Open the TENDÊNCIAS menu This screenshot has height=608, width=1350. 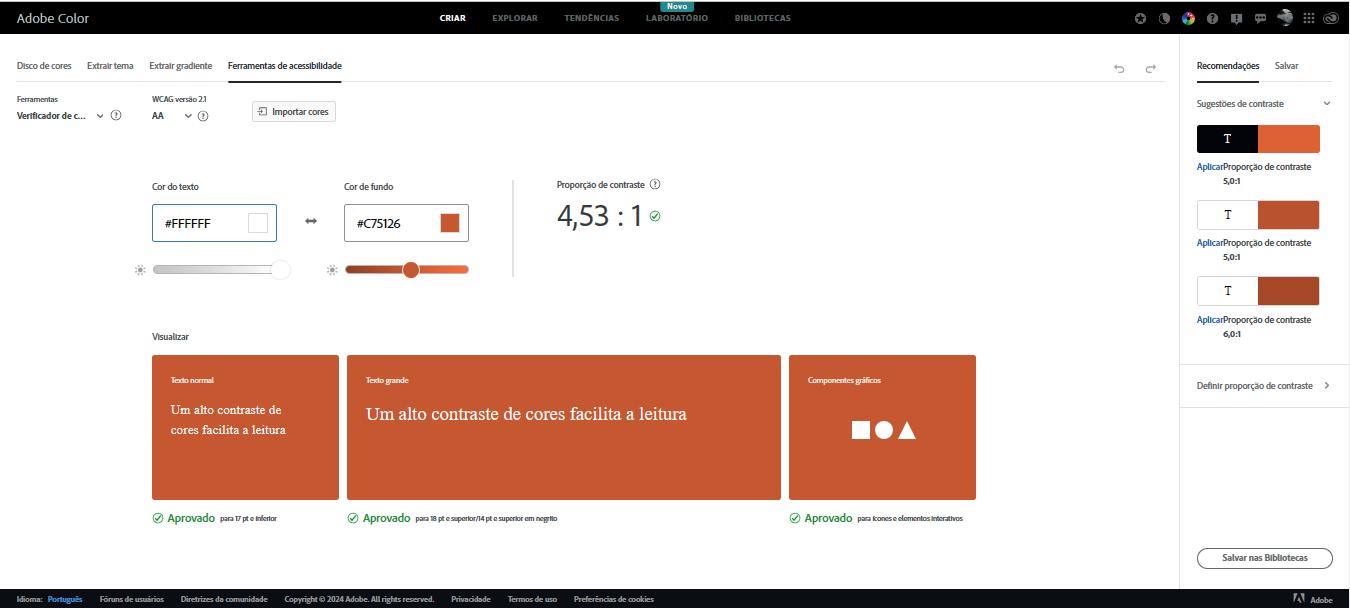pos(591,18)
